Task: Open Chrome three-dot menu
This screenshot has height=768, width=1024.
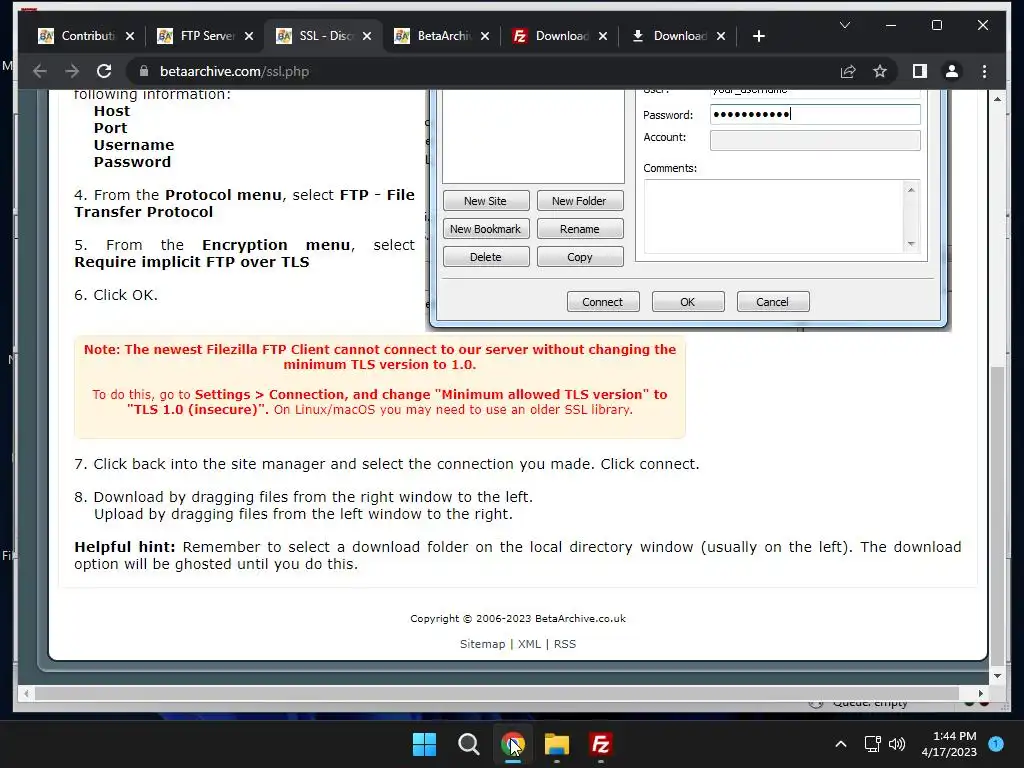Action: 984,71
